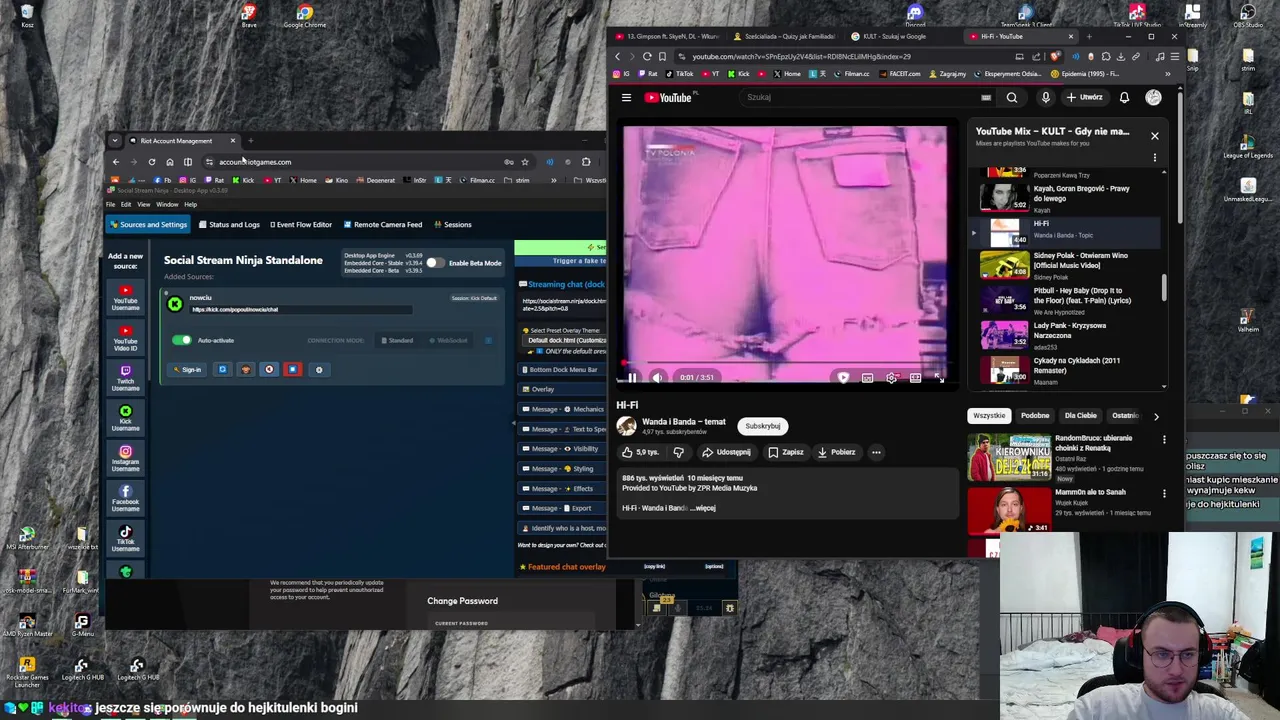
Task: Open video player settings gear
Action: [891, 378]
